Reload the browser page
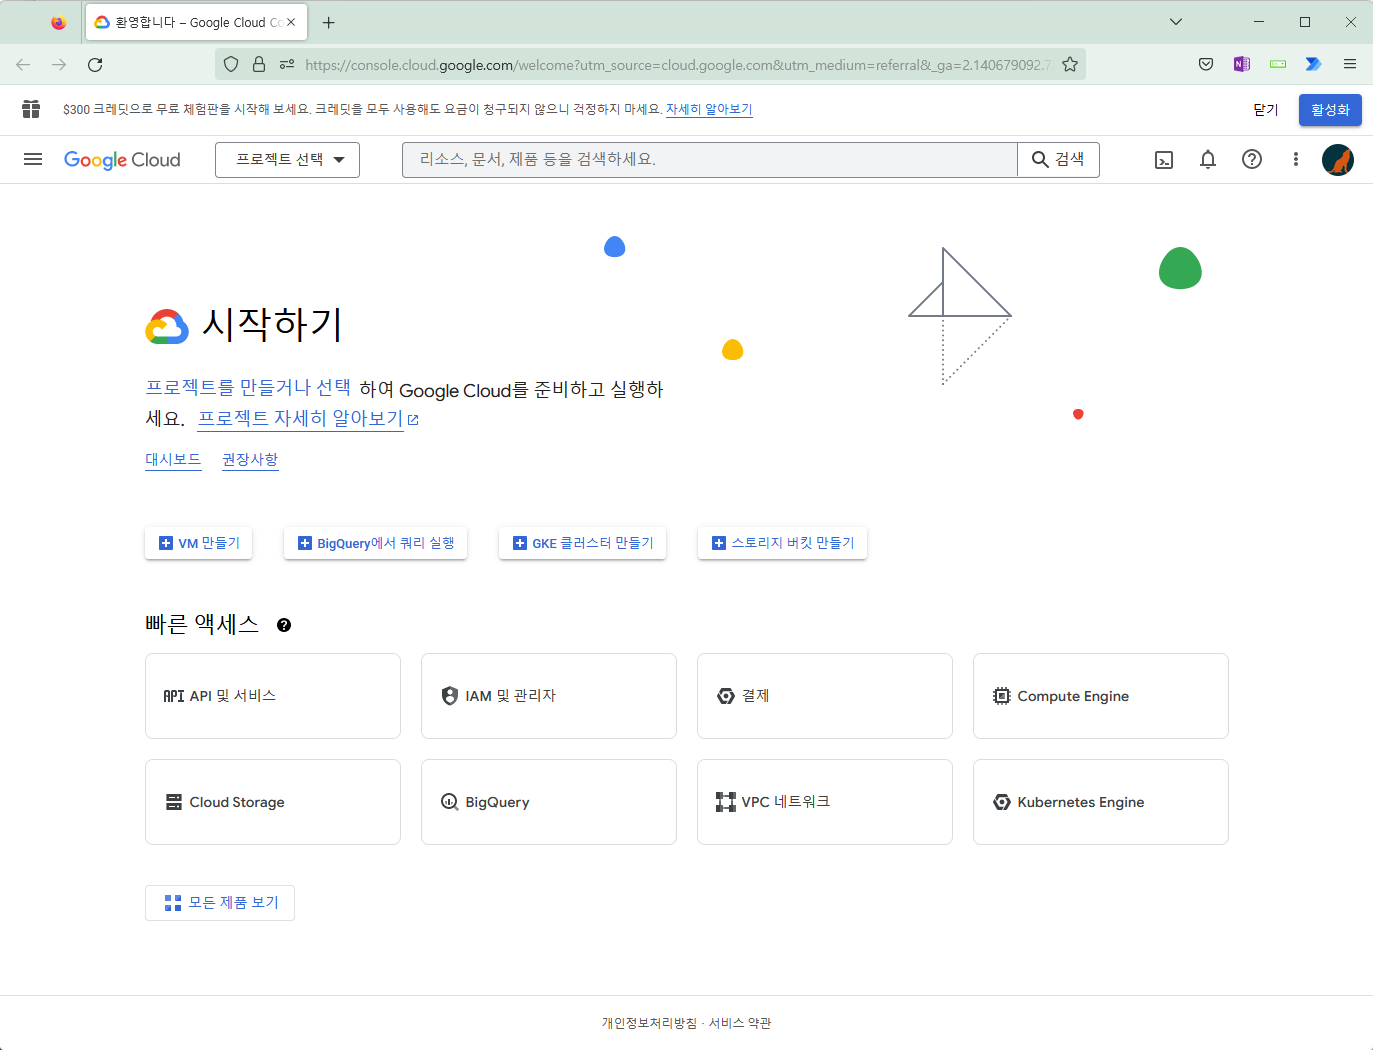 pos(95,64)
